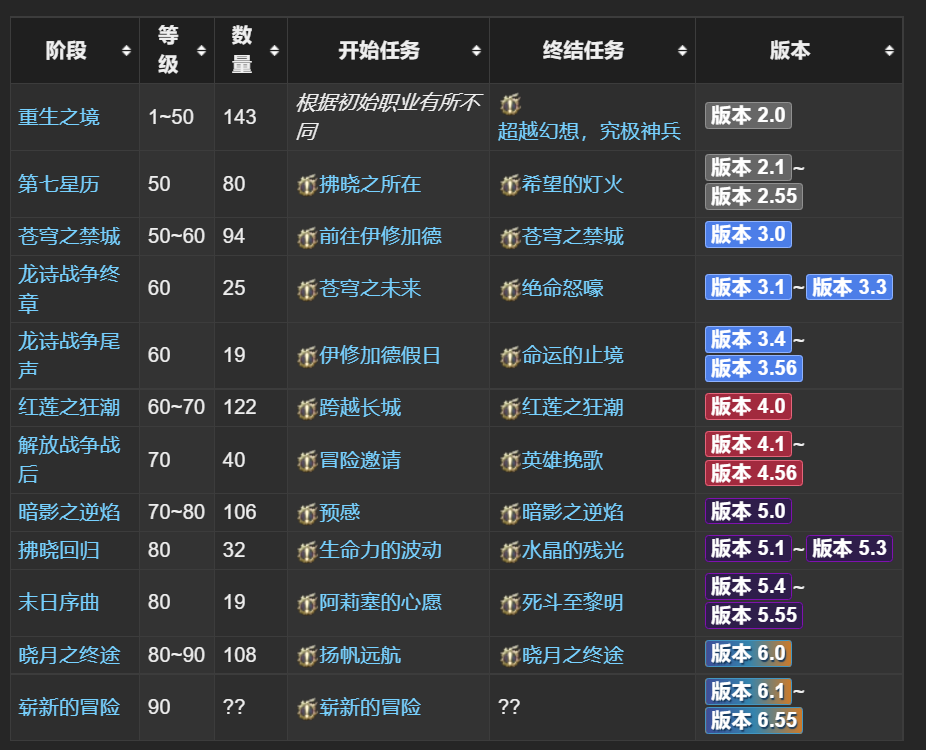This screenshot has height=750, width=926.
Task: Click quest icon beside 预感
Action: [x=307, y=513]
